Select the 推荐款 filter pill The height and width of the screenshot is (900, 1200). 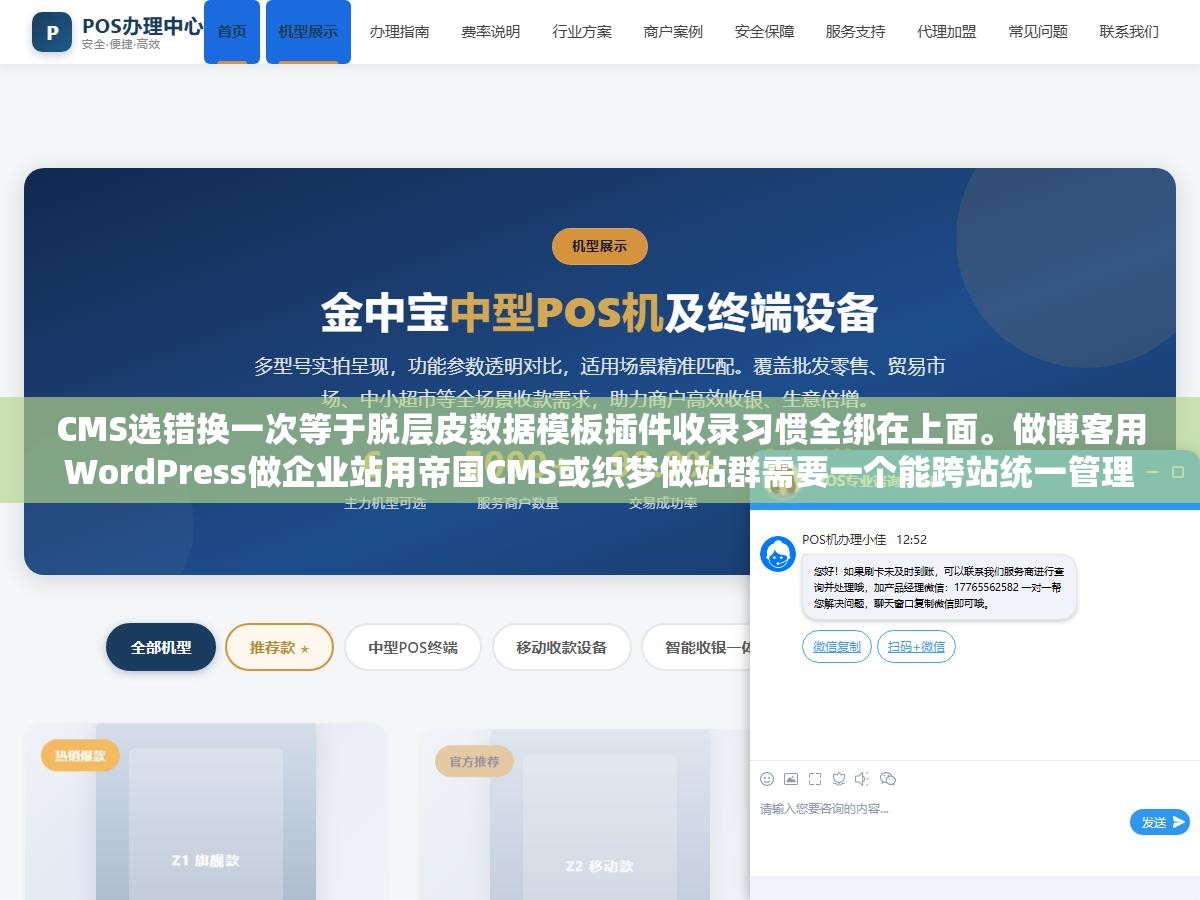(x=279, y=647)
